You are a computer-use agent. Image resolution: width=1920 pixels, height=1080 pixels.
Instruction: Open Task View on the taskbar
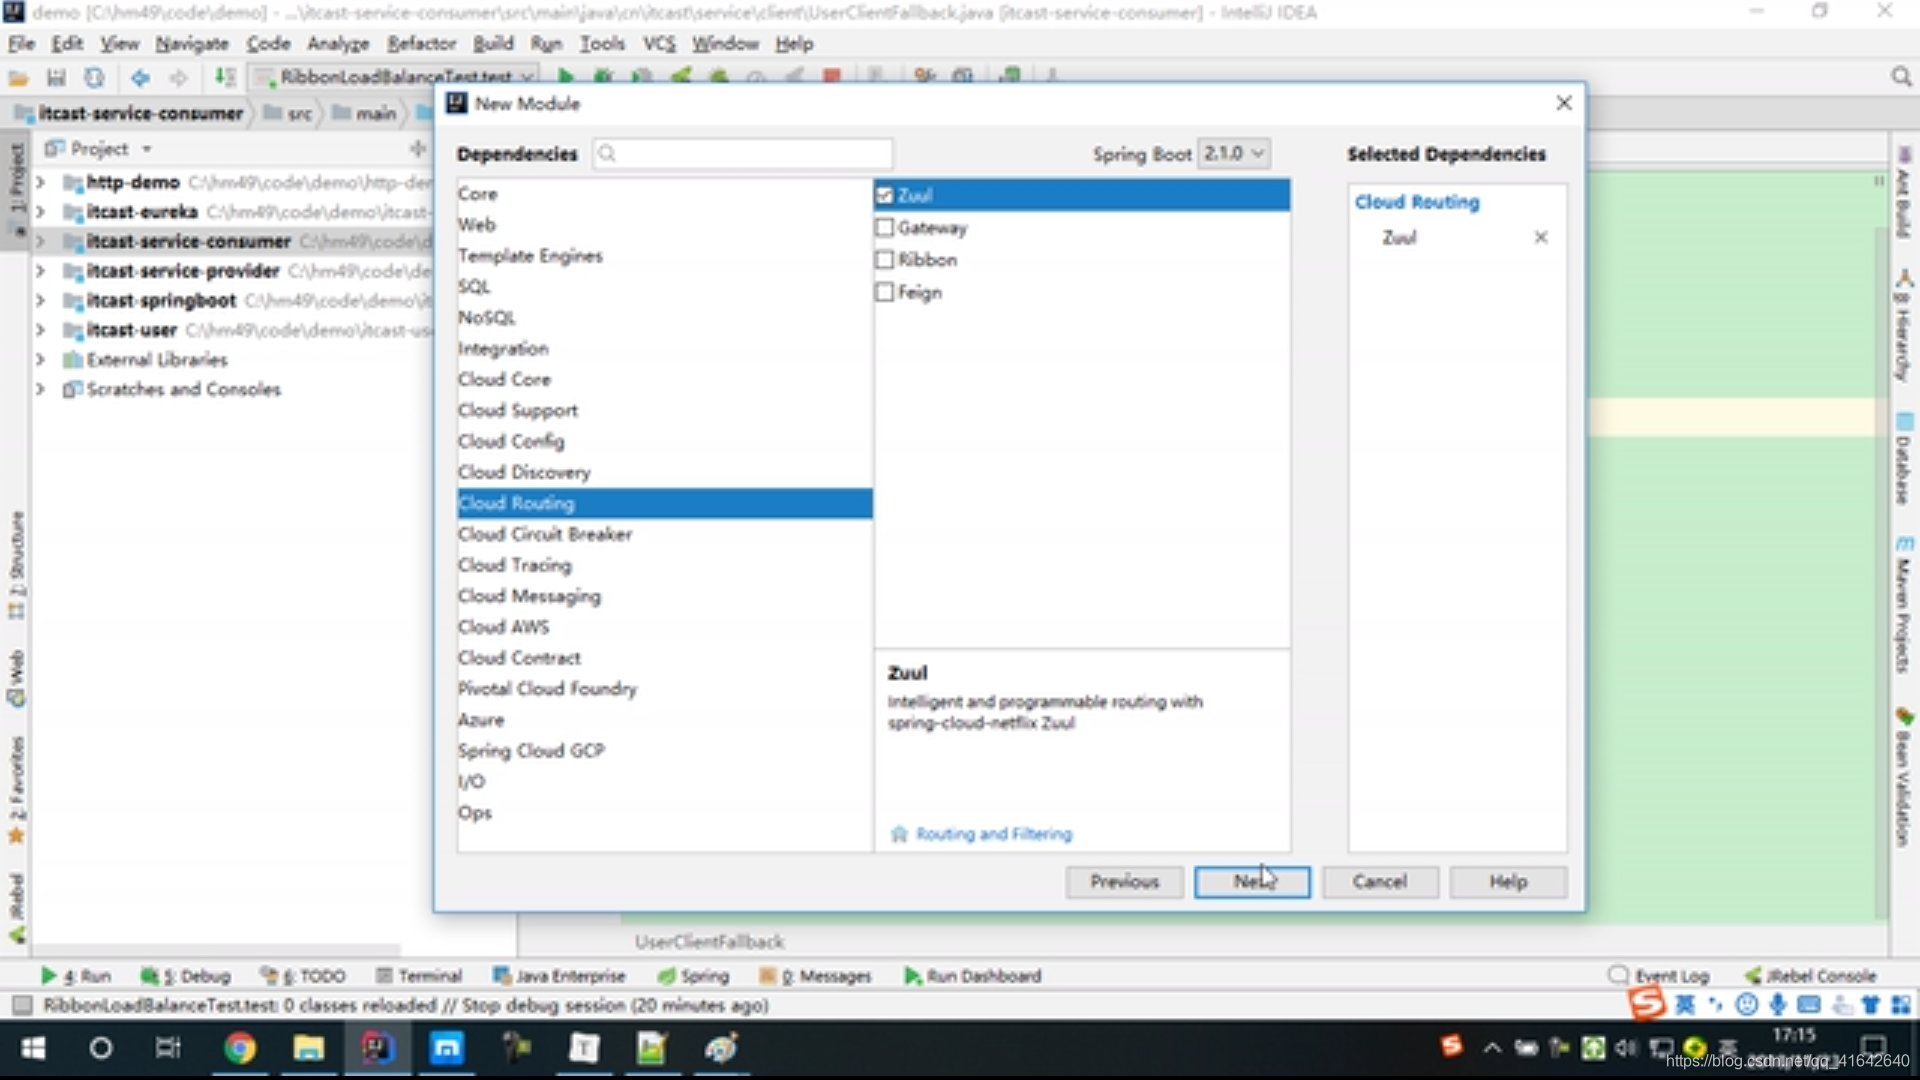[168, 1048]
